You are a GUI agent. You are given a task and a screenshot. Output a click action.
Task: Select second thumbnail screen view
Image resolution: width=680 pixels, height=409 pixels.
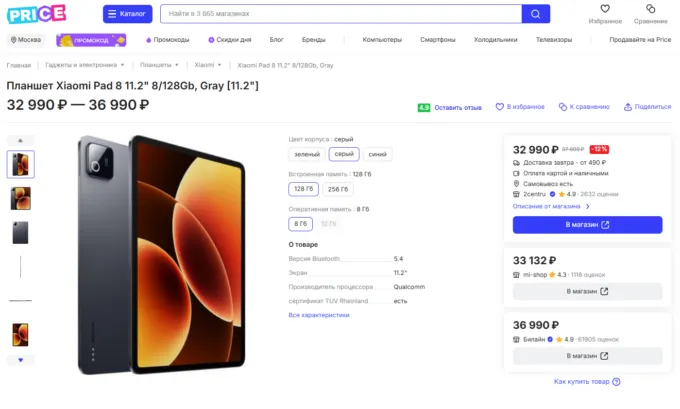pyautogui.click(x=20, y=198)
